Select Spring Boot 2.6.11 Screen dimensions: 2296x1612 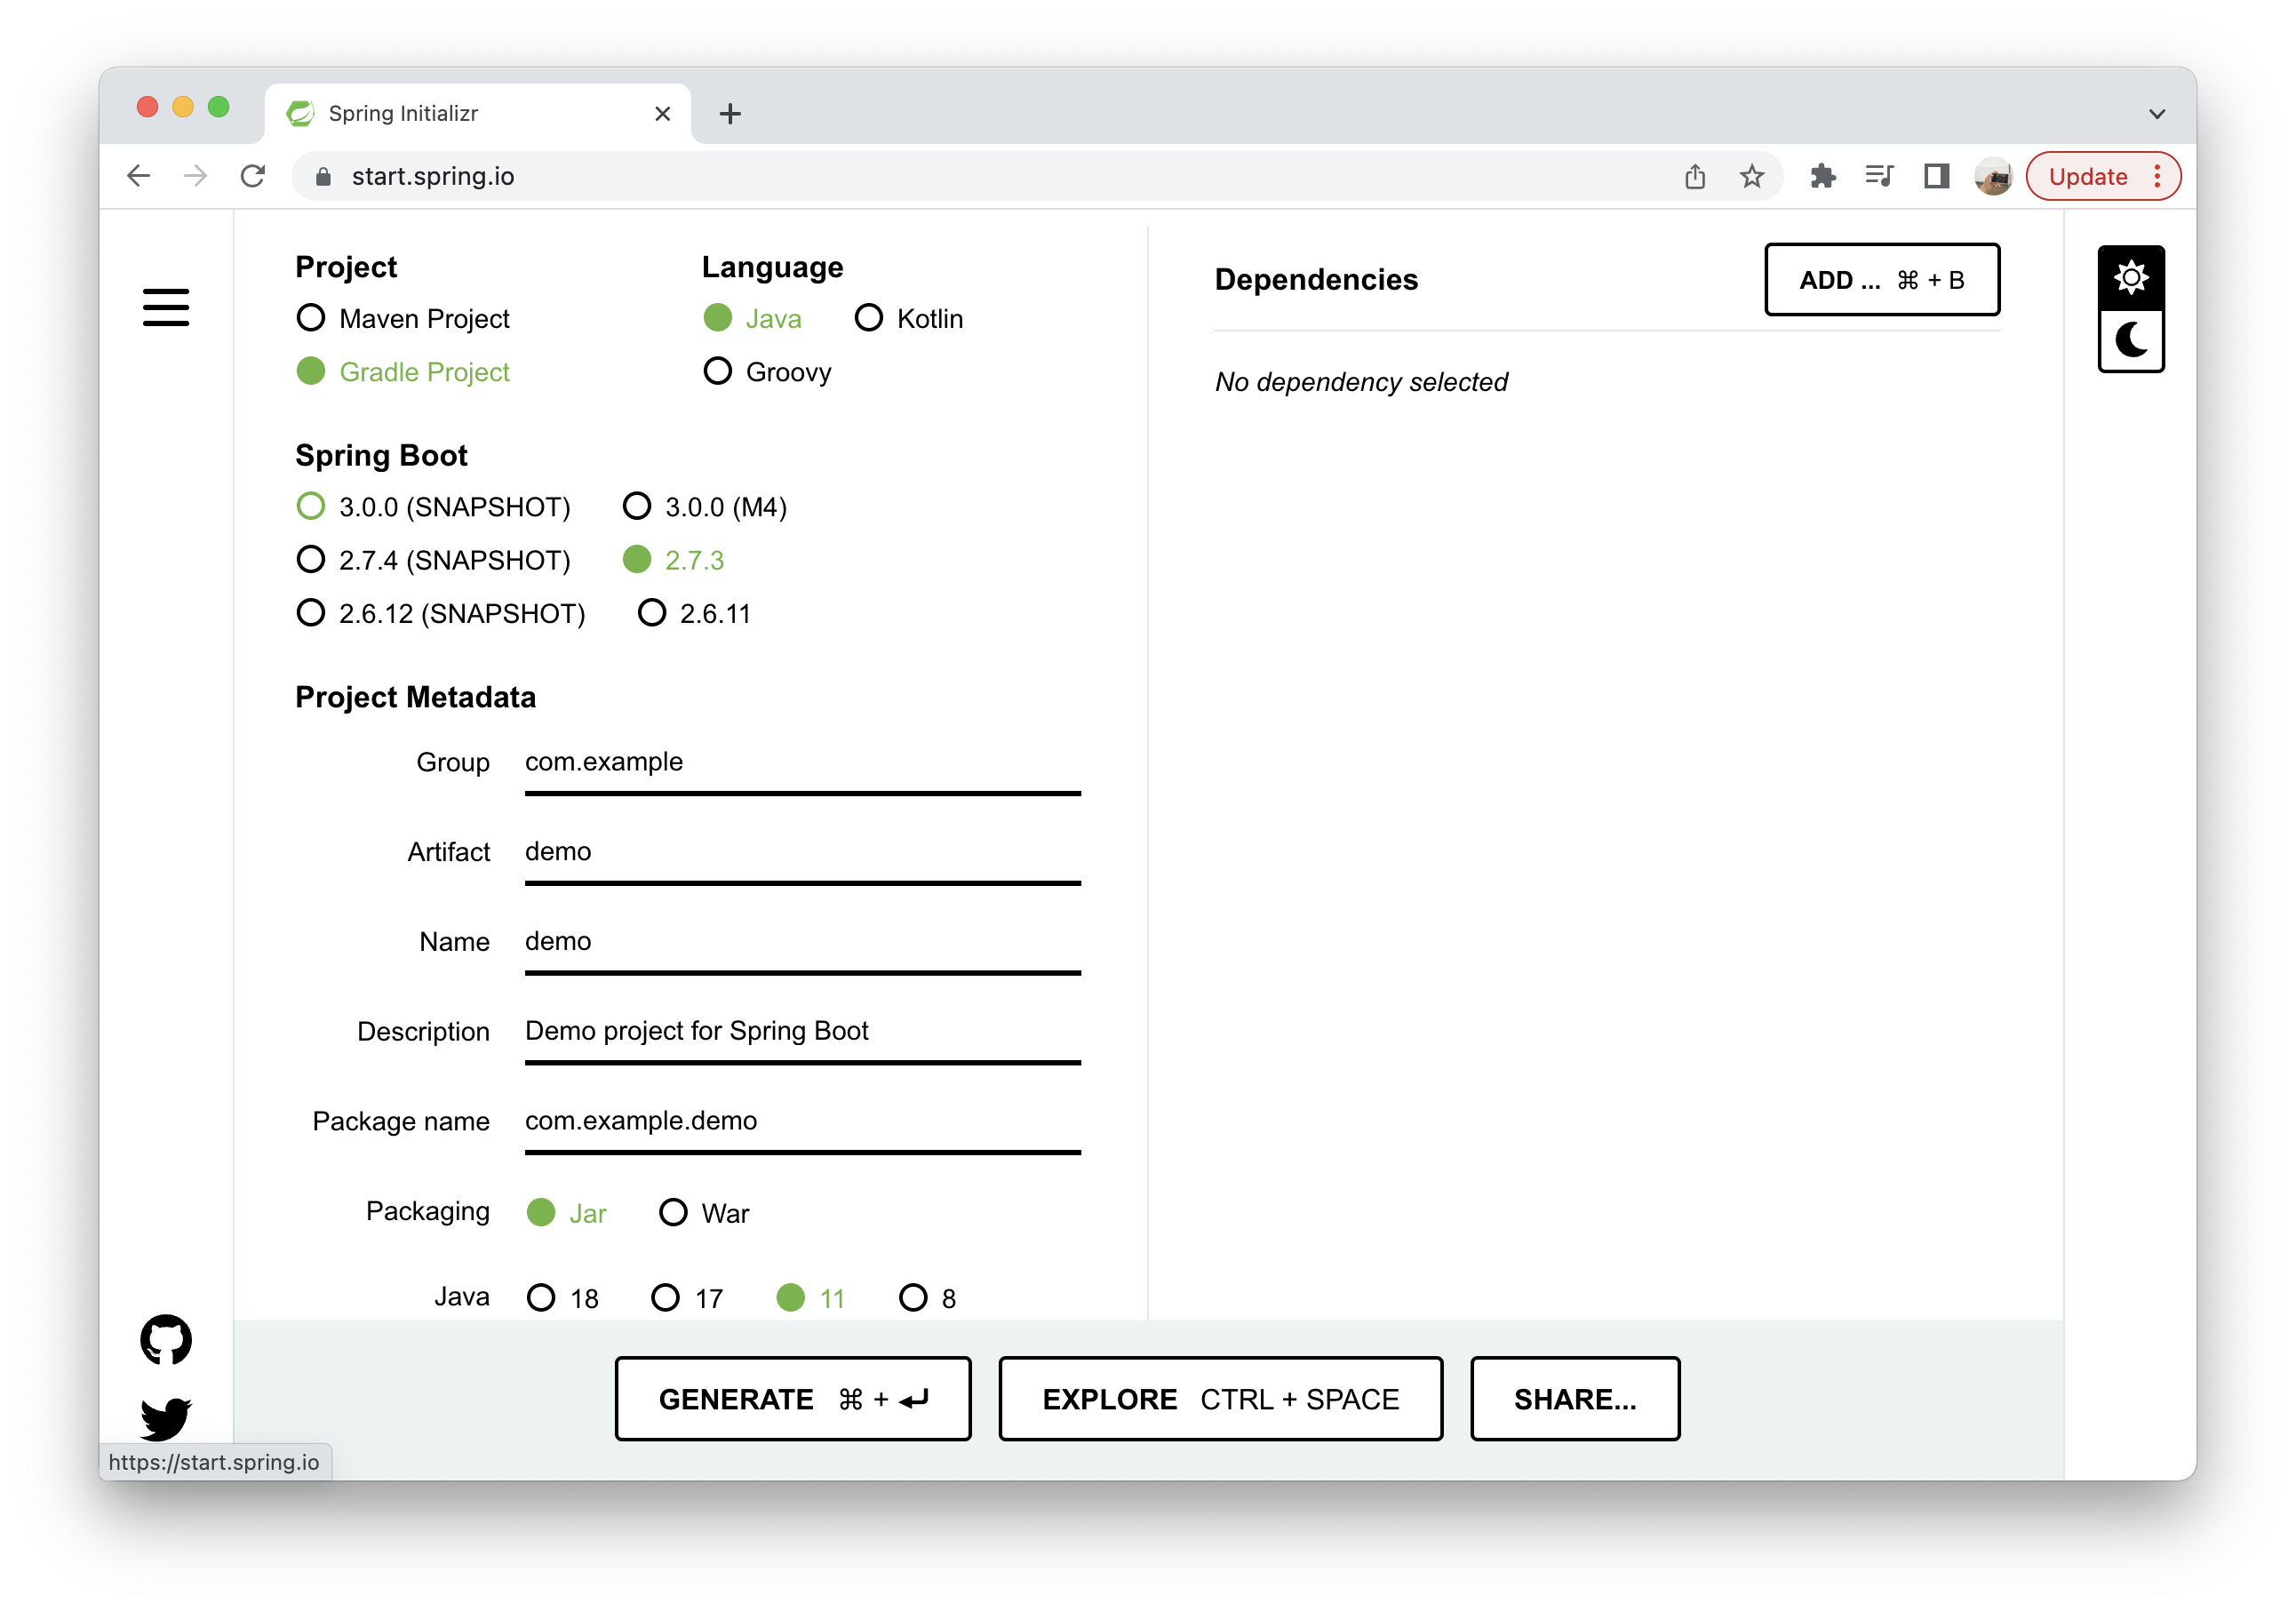coord(694,613)
